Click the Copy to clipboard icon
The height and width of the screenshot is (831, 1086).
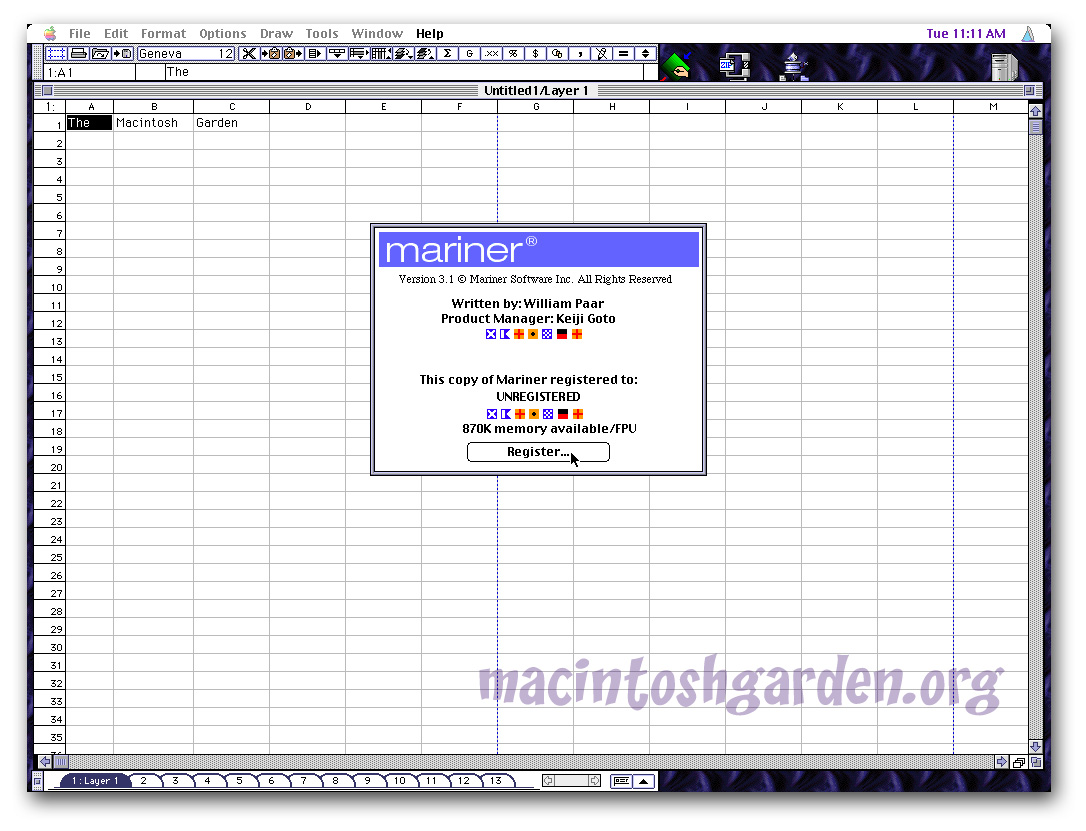click(x=270, y=53)
